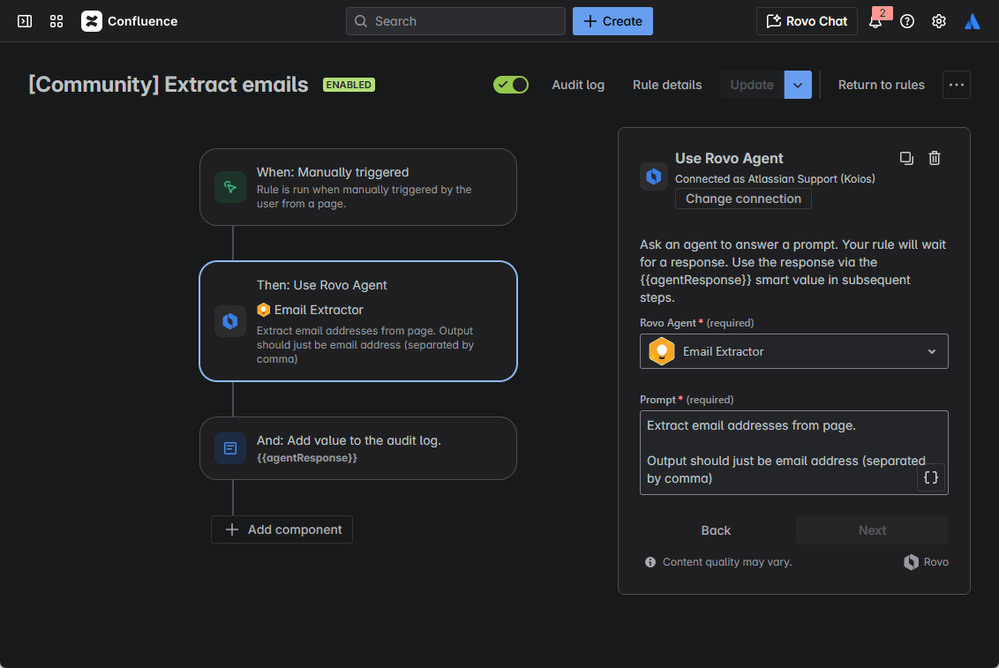999x668 pixels.
Task: Click the audit log action icon
Action: [230, 448]
